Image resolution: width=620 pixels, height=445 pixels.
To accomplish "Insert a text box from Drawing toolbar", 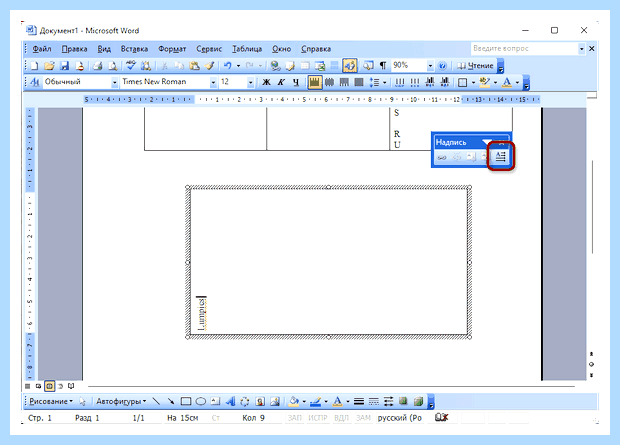I will point(215,401).
